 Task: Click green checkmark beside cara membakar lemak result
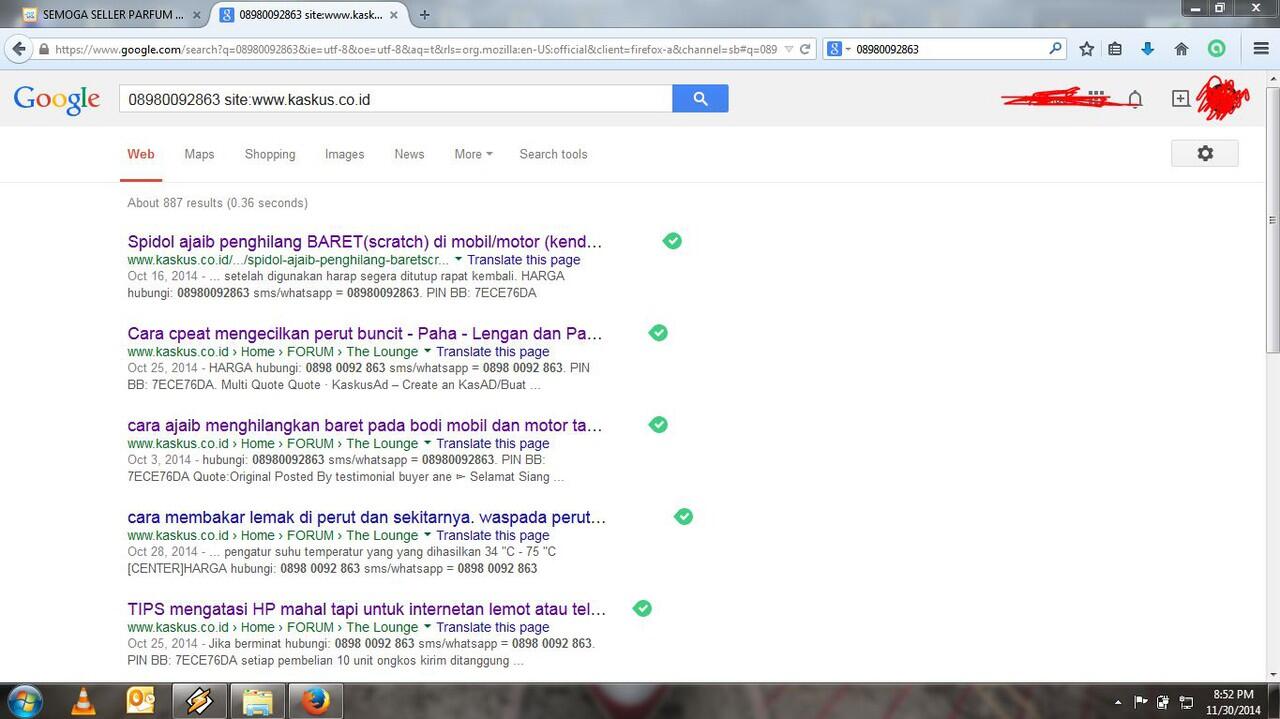(x=683, y=517)
